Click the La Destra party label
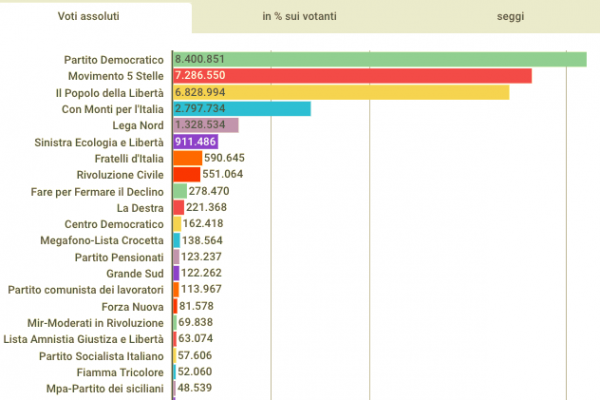Viewport: 600px width, 400px height. 142,207
